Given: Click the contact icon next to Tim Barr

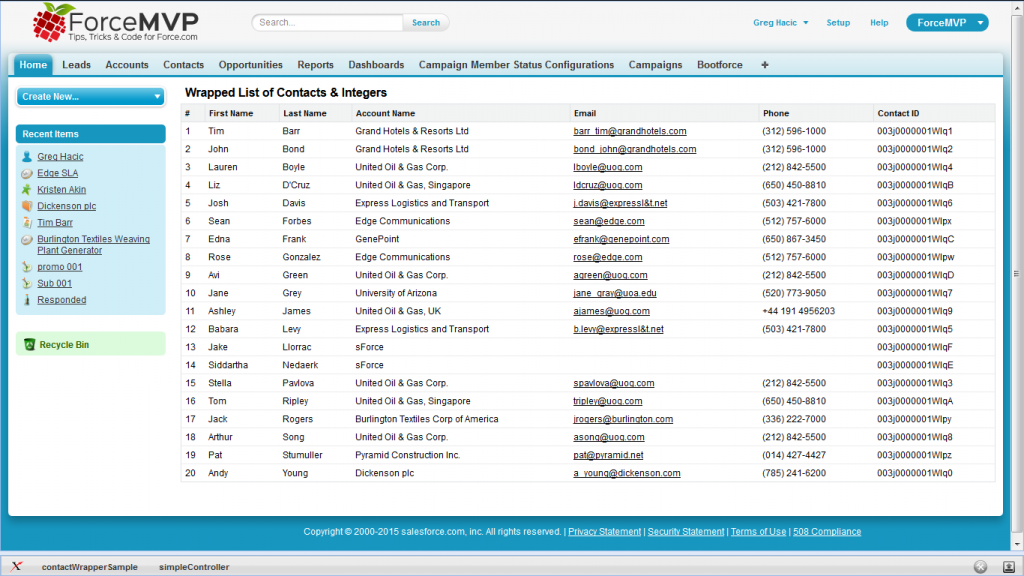Looking at the screenshot, I should point(27,222).
